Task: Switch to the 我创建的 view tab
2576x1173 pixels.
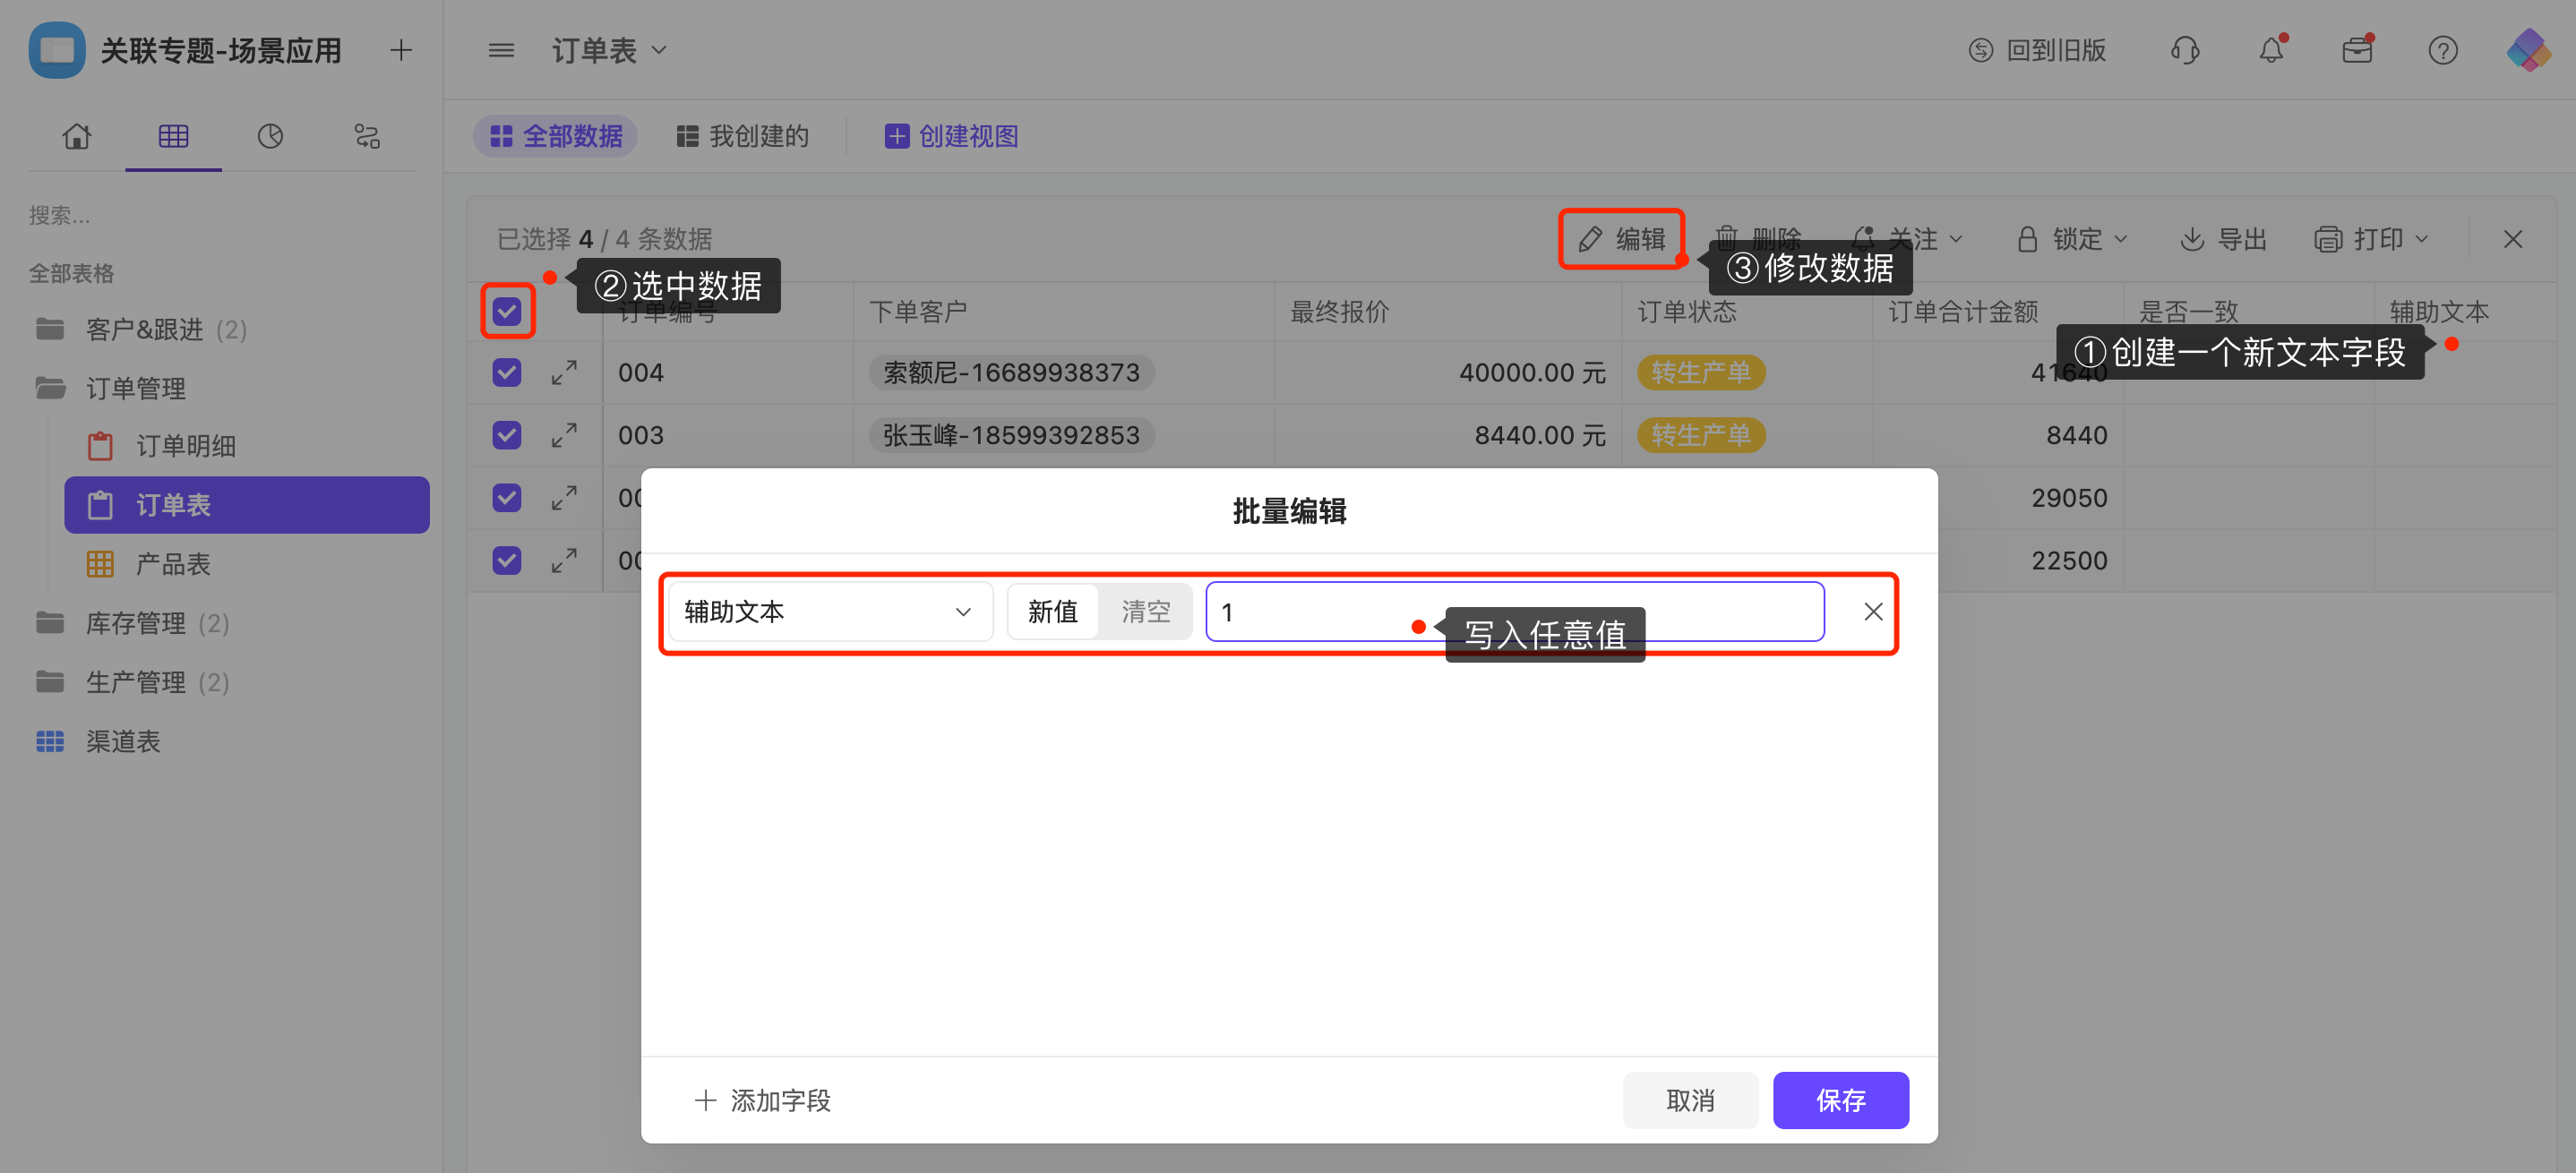Action: [743, 136]
